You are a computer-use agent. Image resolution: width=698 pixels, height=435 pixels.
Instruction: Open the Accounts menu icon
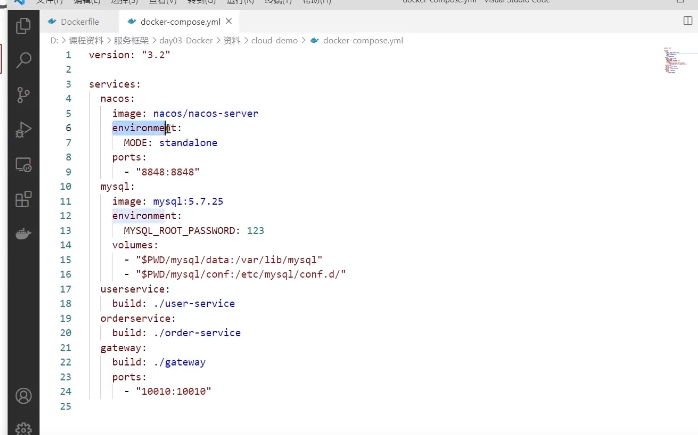(x=24, y=396)
